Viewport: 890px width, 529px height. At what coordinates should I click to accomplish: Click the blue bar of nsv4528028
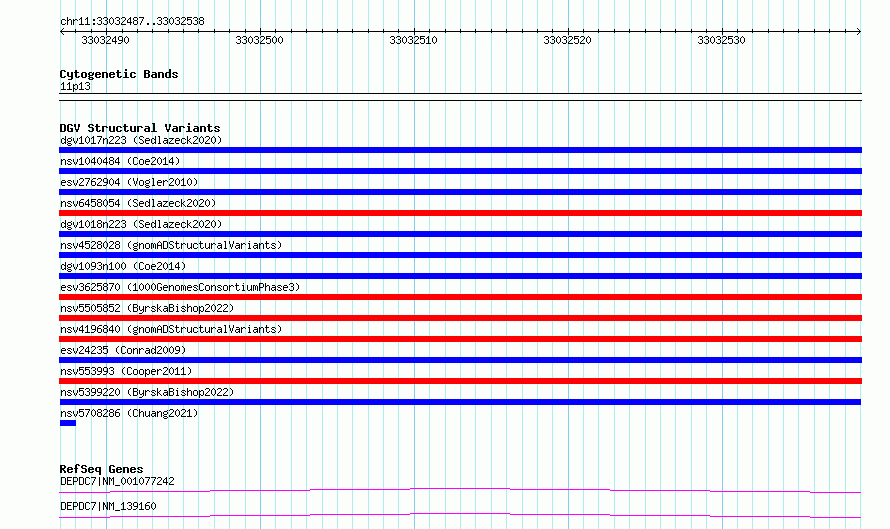point(460,255)
